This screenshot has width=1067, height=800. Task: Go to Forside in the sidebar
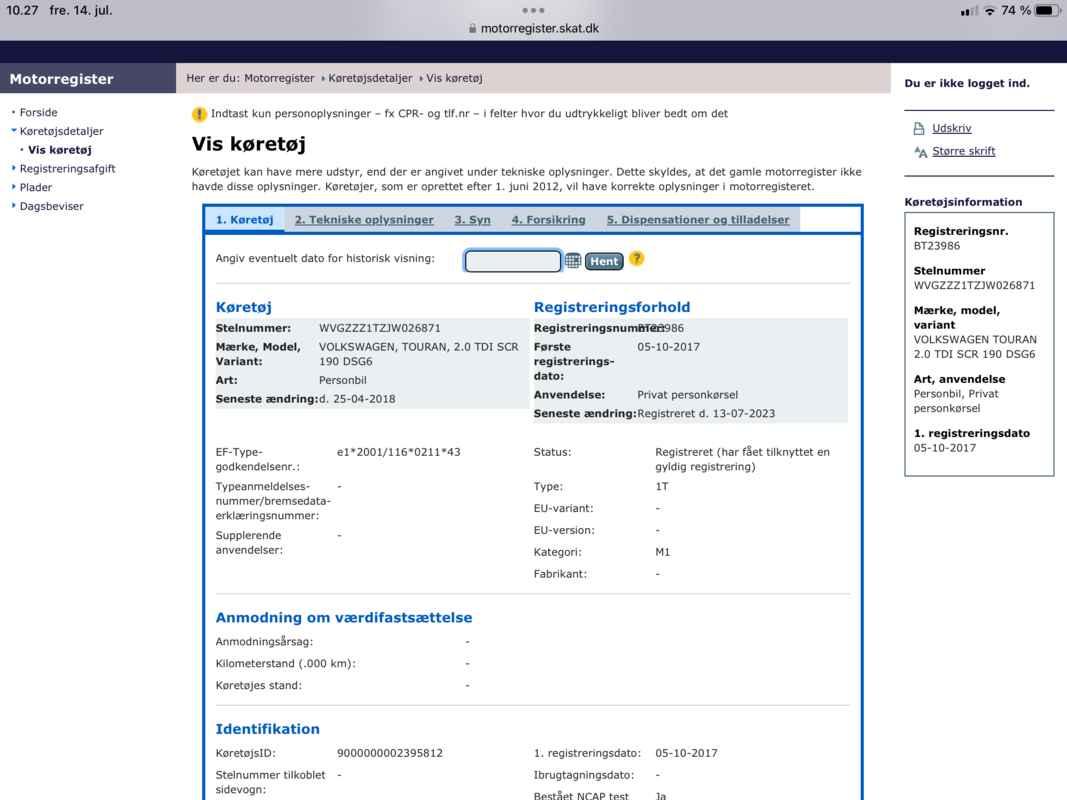[38, 113]
